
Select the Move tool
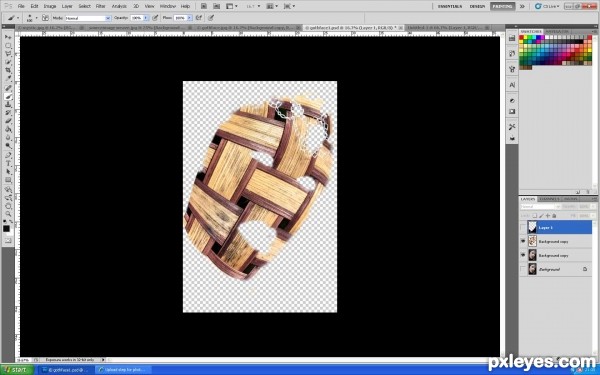coord(8,37)
